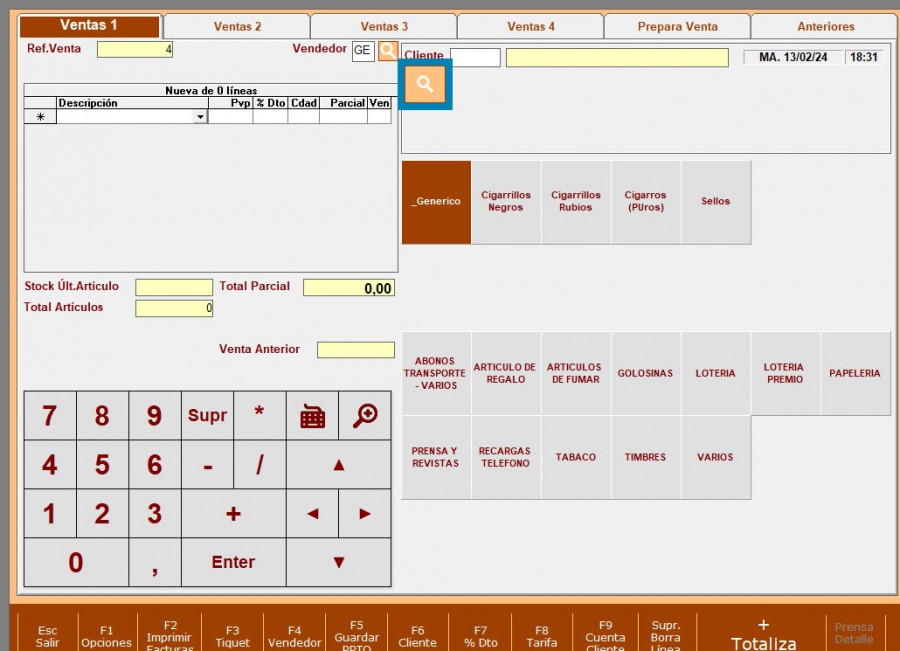Select the Cigarrillos Rubios category
The height and width of the screenshot is (651, 900).
pyautogui.click(x=576, y=202)
